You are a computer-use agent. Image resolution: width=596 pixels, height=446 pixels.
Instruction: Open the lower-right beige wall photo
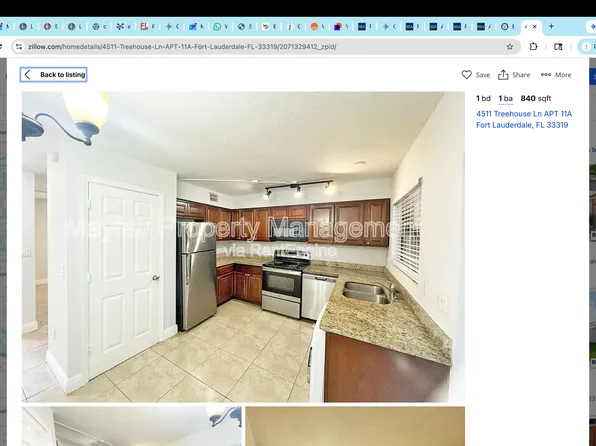[355, 426]
